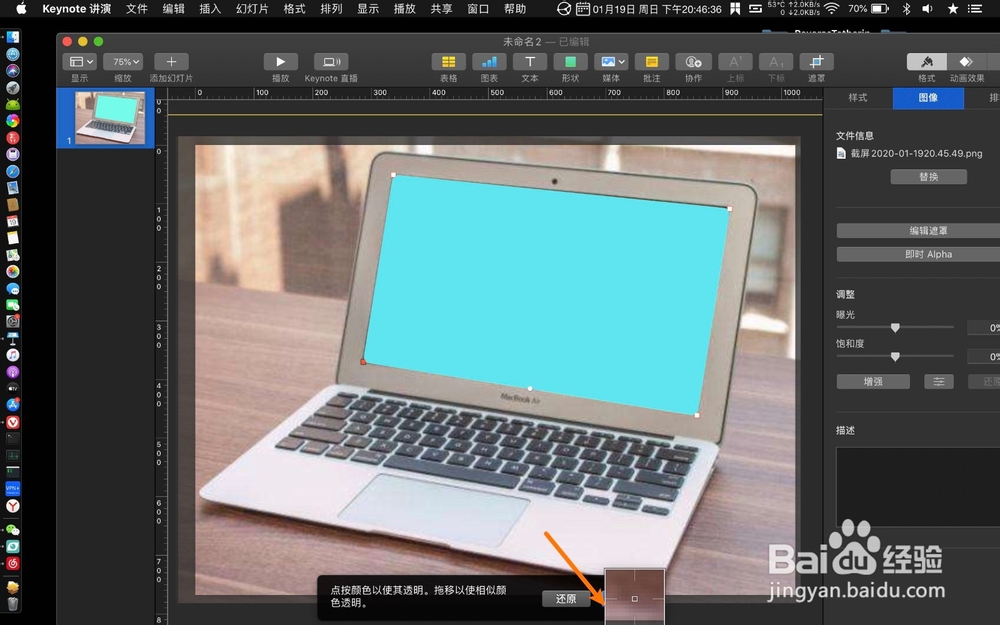Adjust the 饱和度 saturation slider
The image size is (1000, 625).
click(895, 357)
